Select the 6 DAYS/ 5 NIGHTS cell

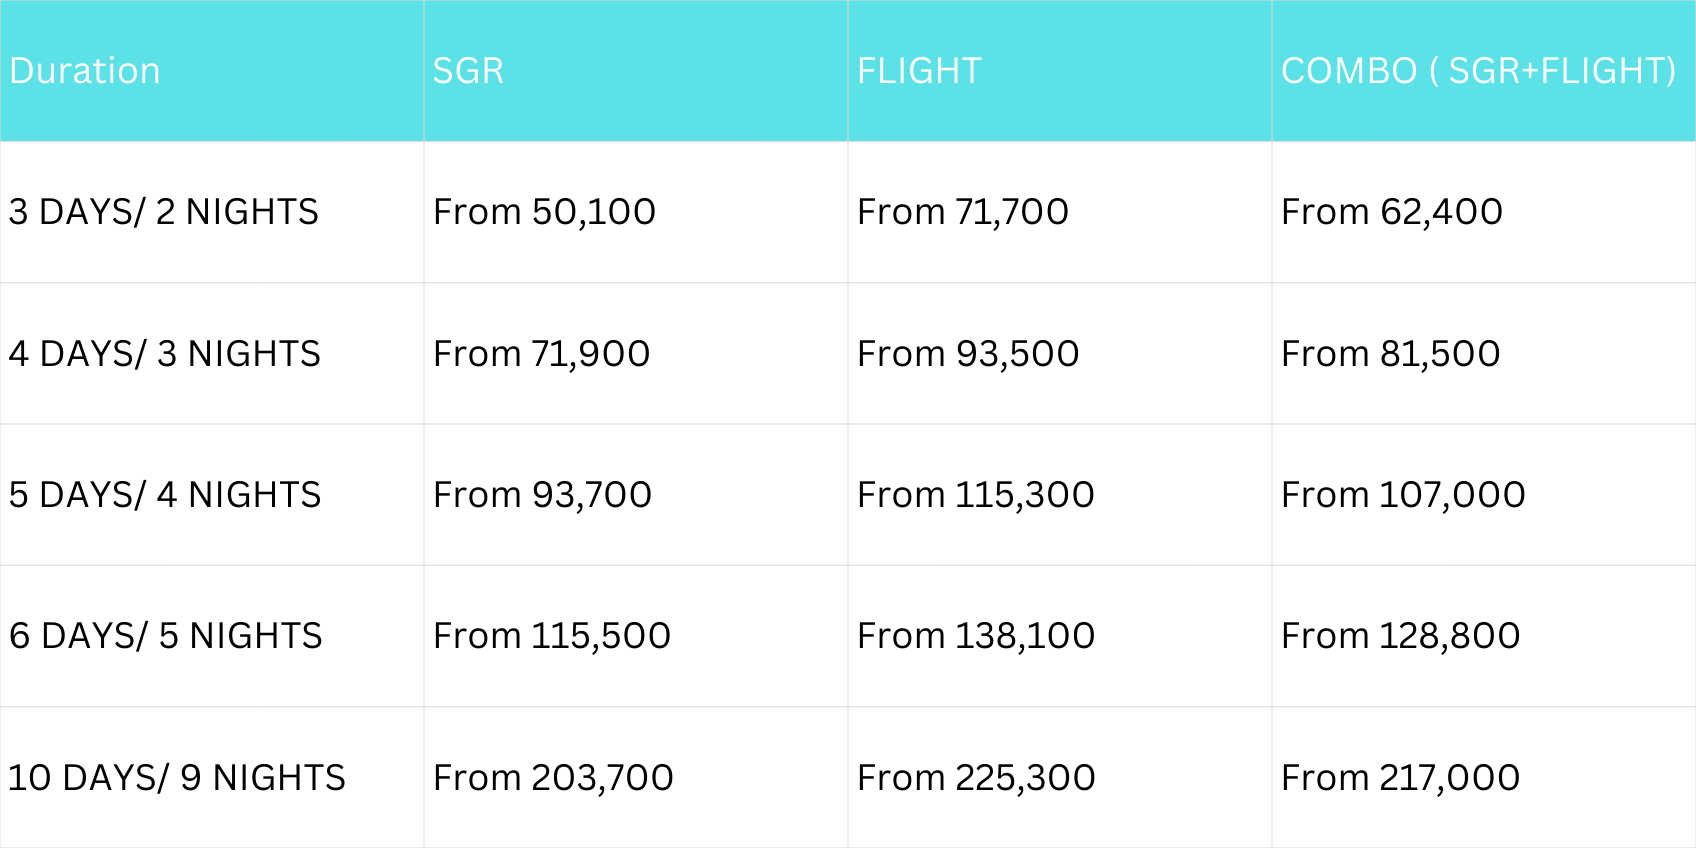[165, 636]
